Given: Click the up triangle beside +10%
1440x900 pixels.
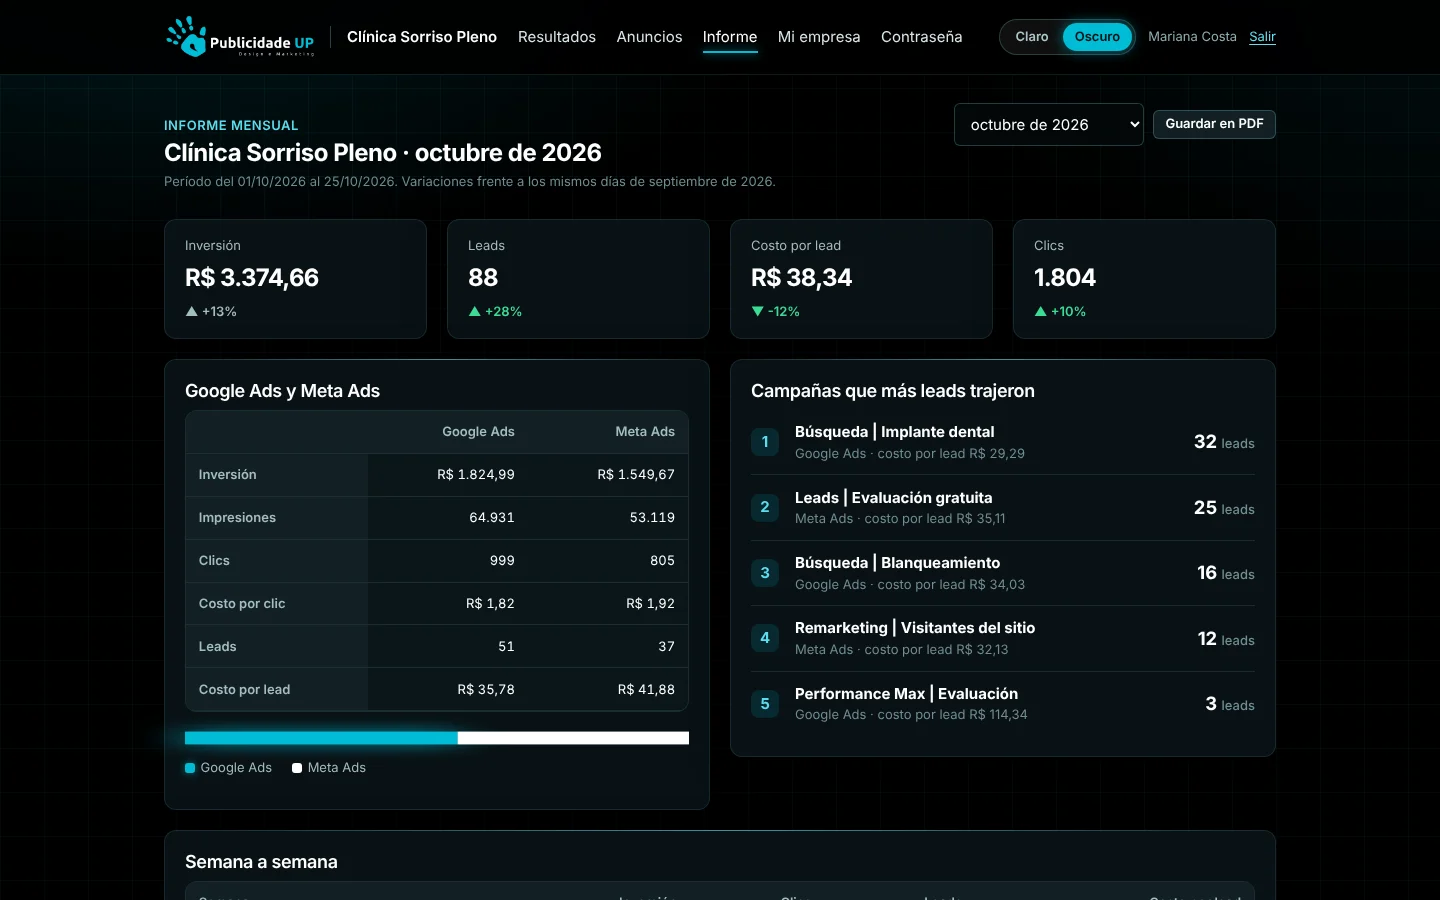Looking at the screenshot, I should point(1040,312).
